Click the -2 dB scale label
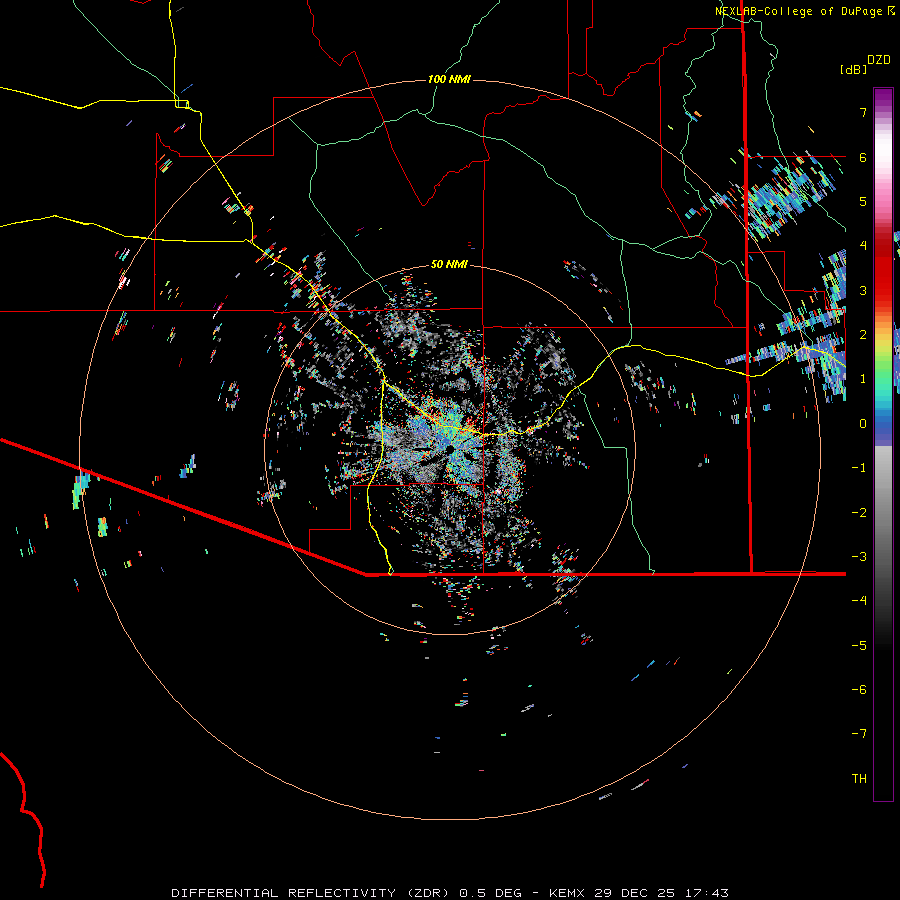The height and width of the screenshot is (900, 900). click(x=859, y=513)
